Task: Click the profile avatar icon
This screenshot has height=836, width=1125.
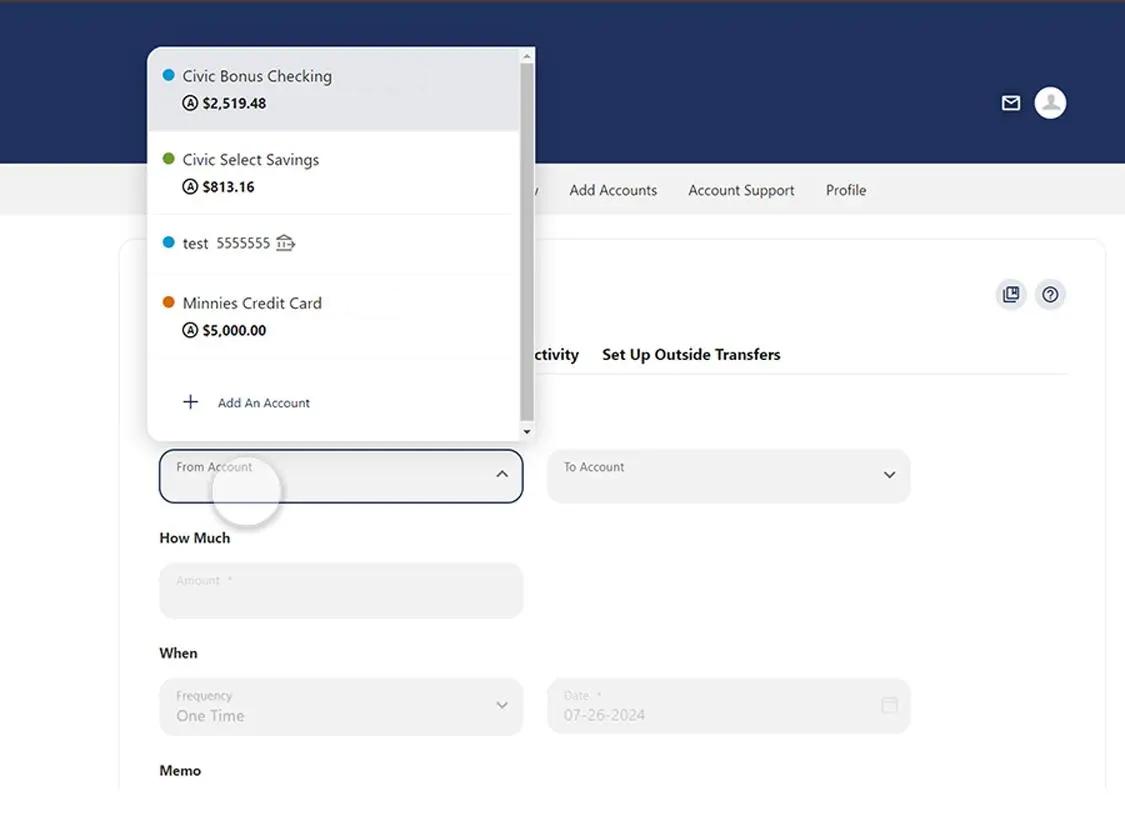Action: coord(1050,102)
